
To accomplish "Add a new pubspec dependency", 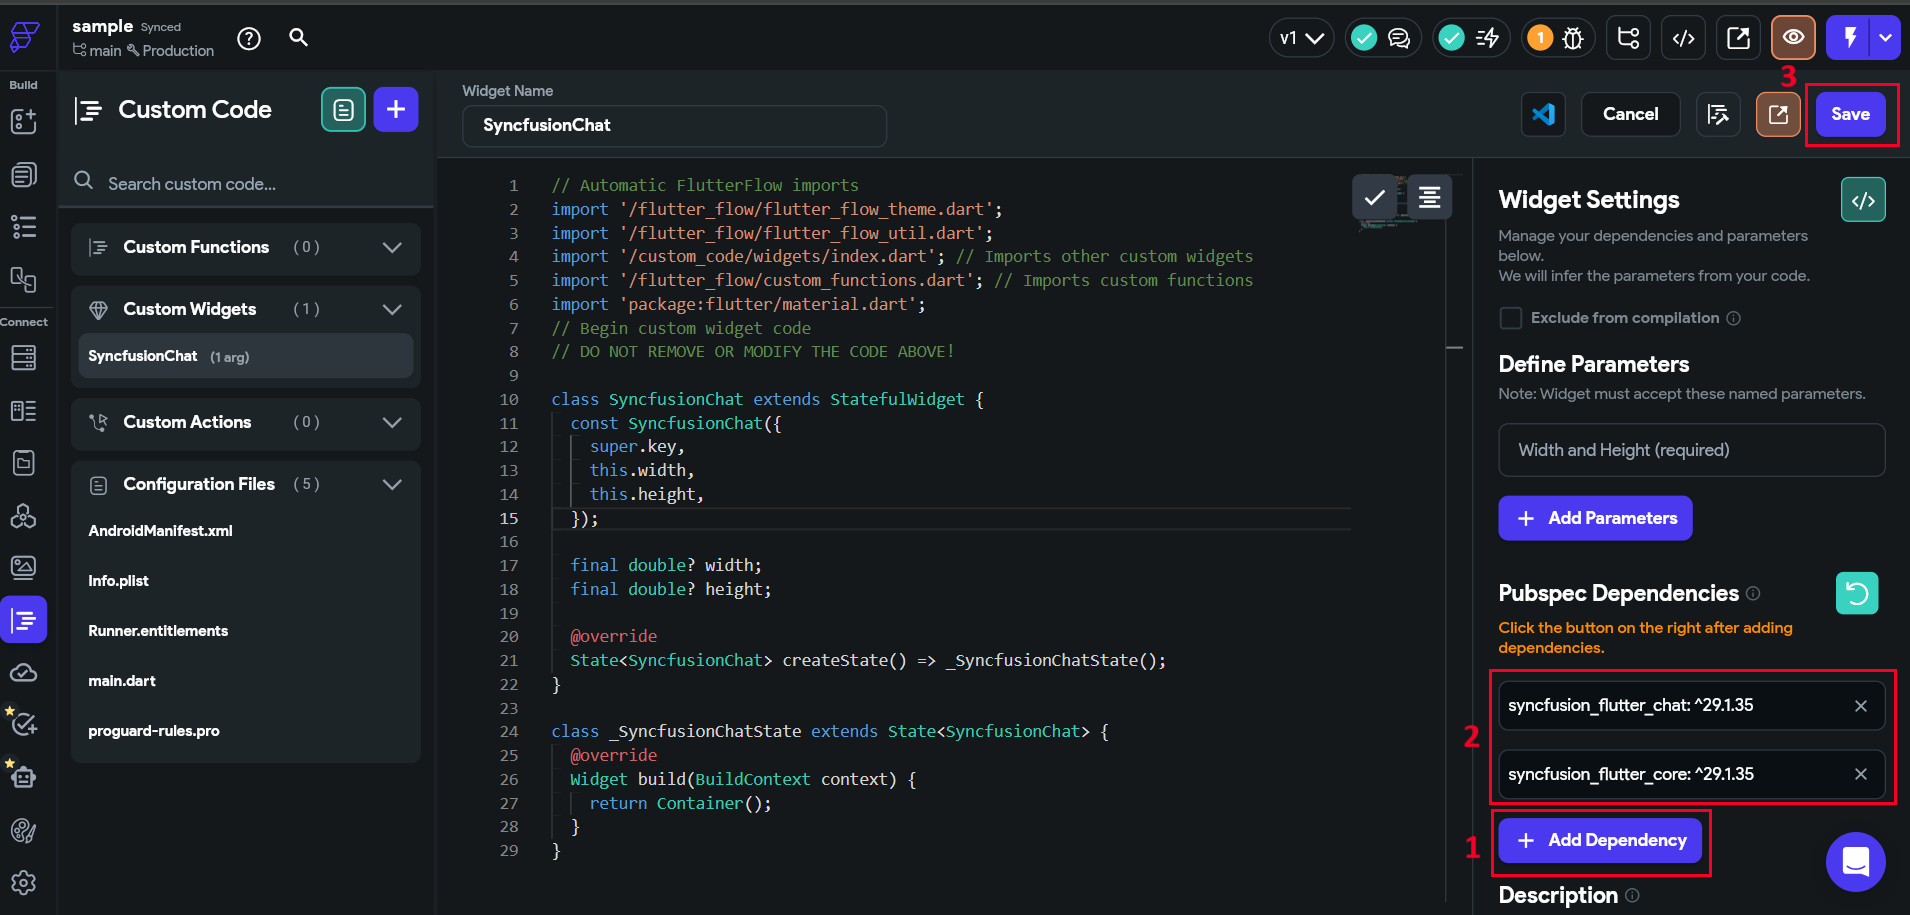I will [1599, 840].
